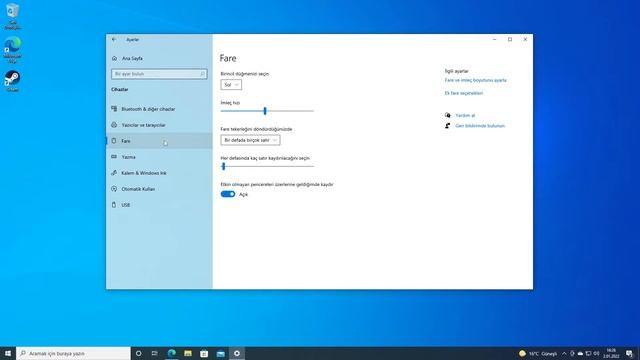Click the pen icon beside Kalem & Windows Ink
Viewport: 640px width, 360px height.
(x=114, y=173)
